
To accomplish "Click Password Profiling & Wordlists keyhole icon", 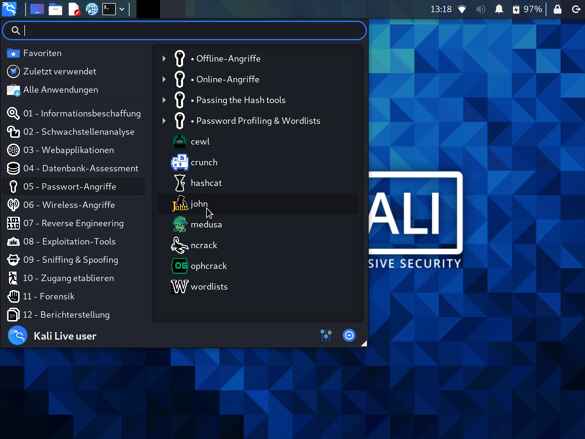I will pyautogui.click(x=180, y=120).
